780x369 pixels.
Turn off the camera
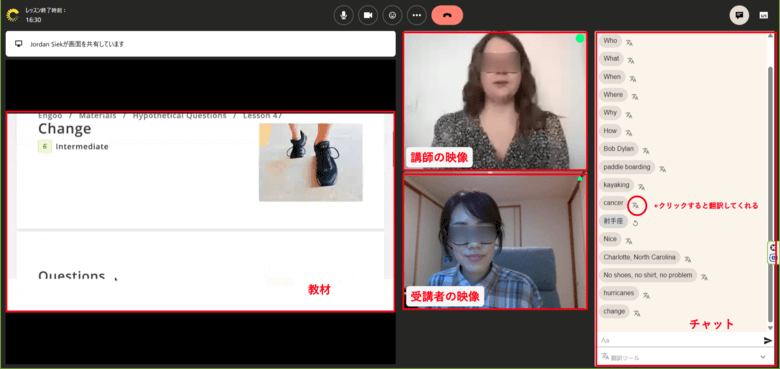click(368, 15)
